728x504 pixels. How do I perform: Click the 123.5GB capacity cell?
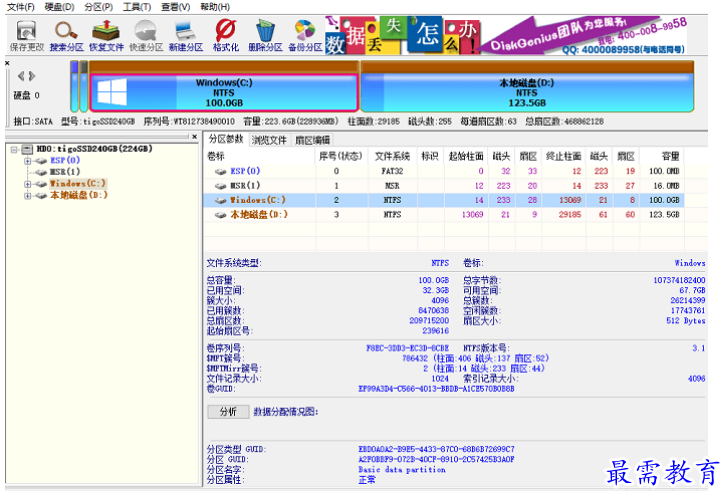(x=664, y=214)
